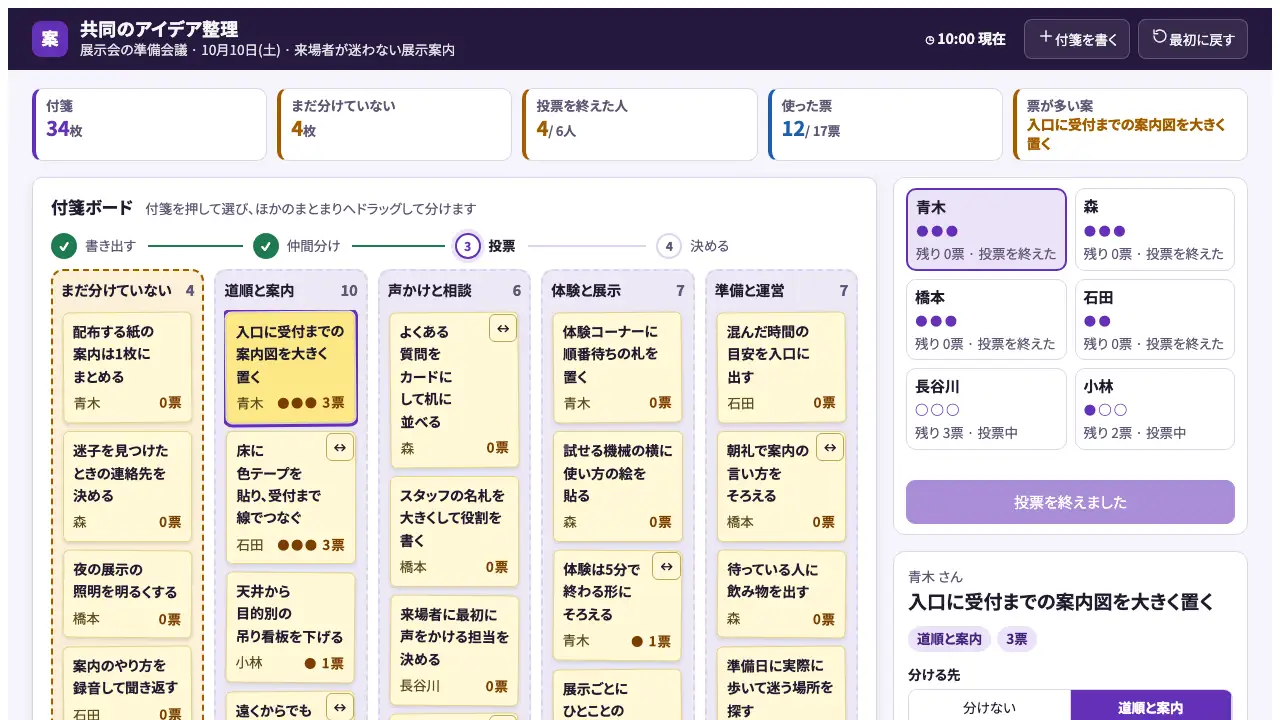Click the 付箋を書く button
Viewport: 1280px width, 720px height.
[x=1077, y=39]
